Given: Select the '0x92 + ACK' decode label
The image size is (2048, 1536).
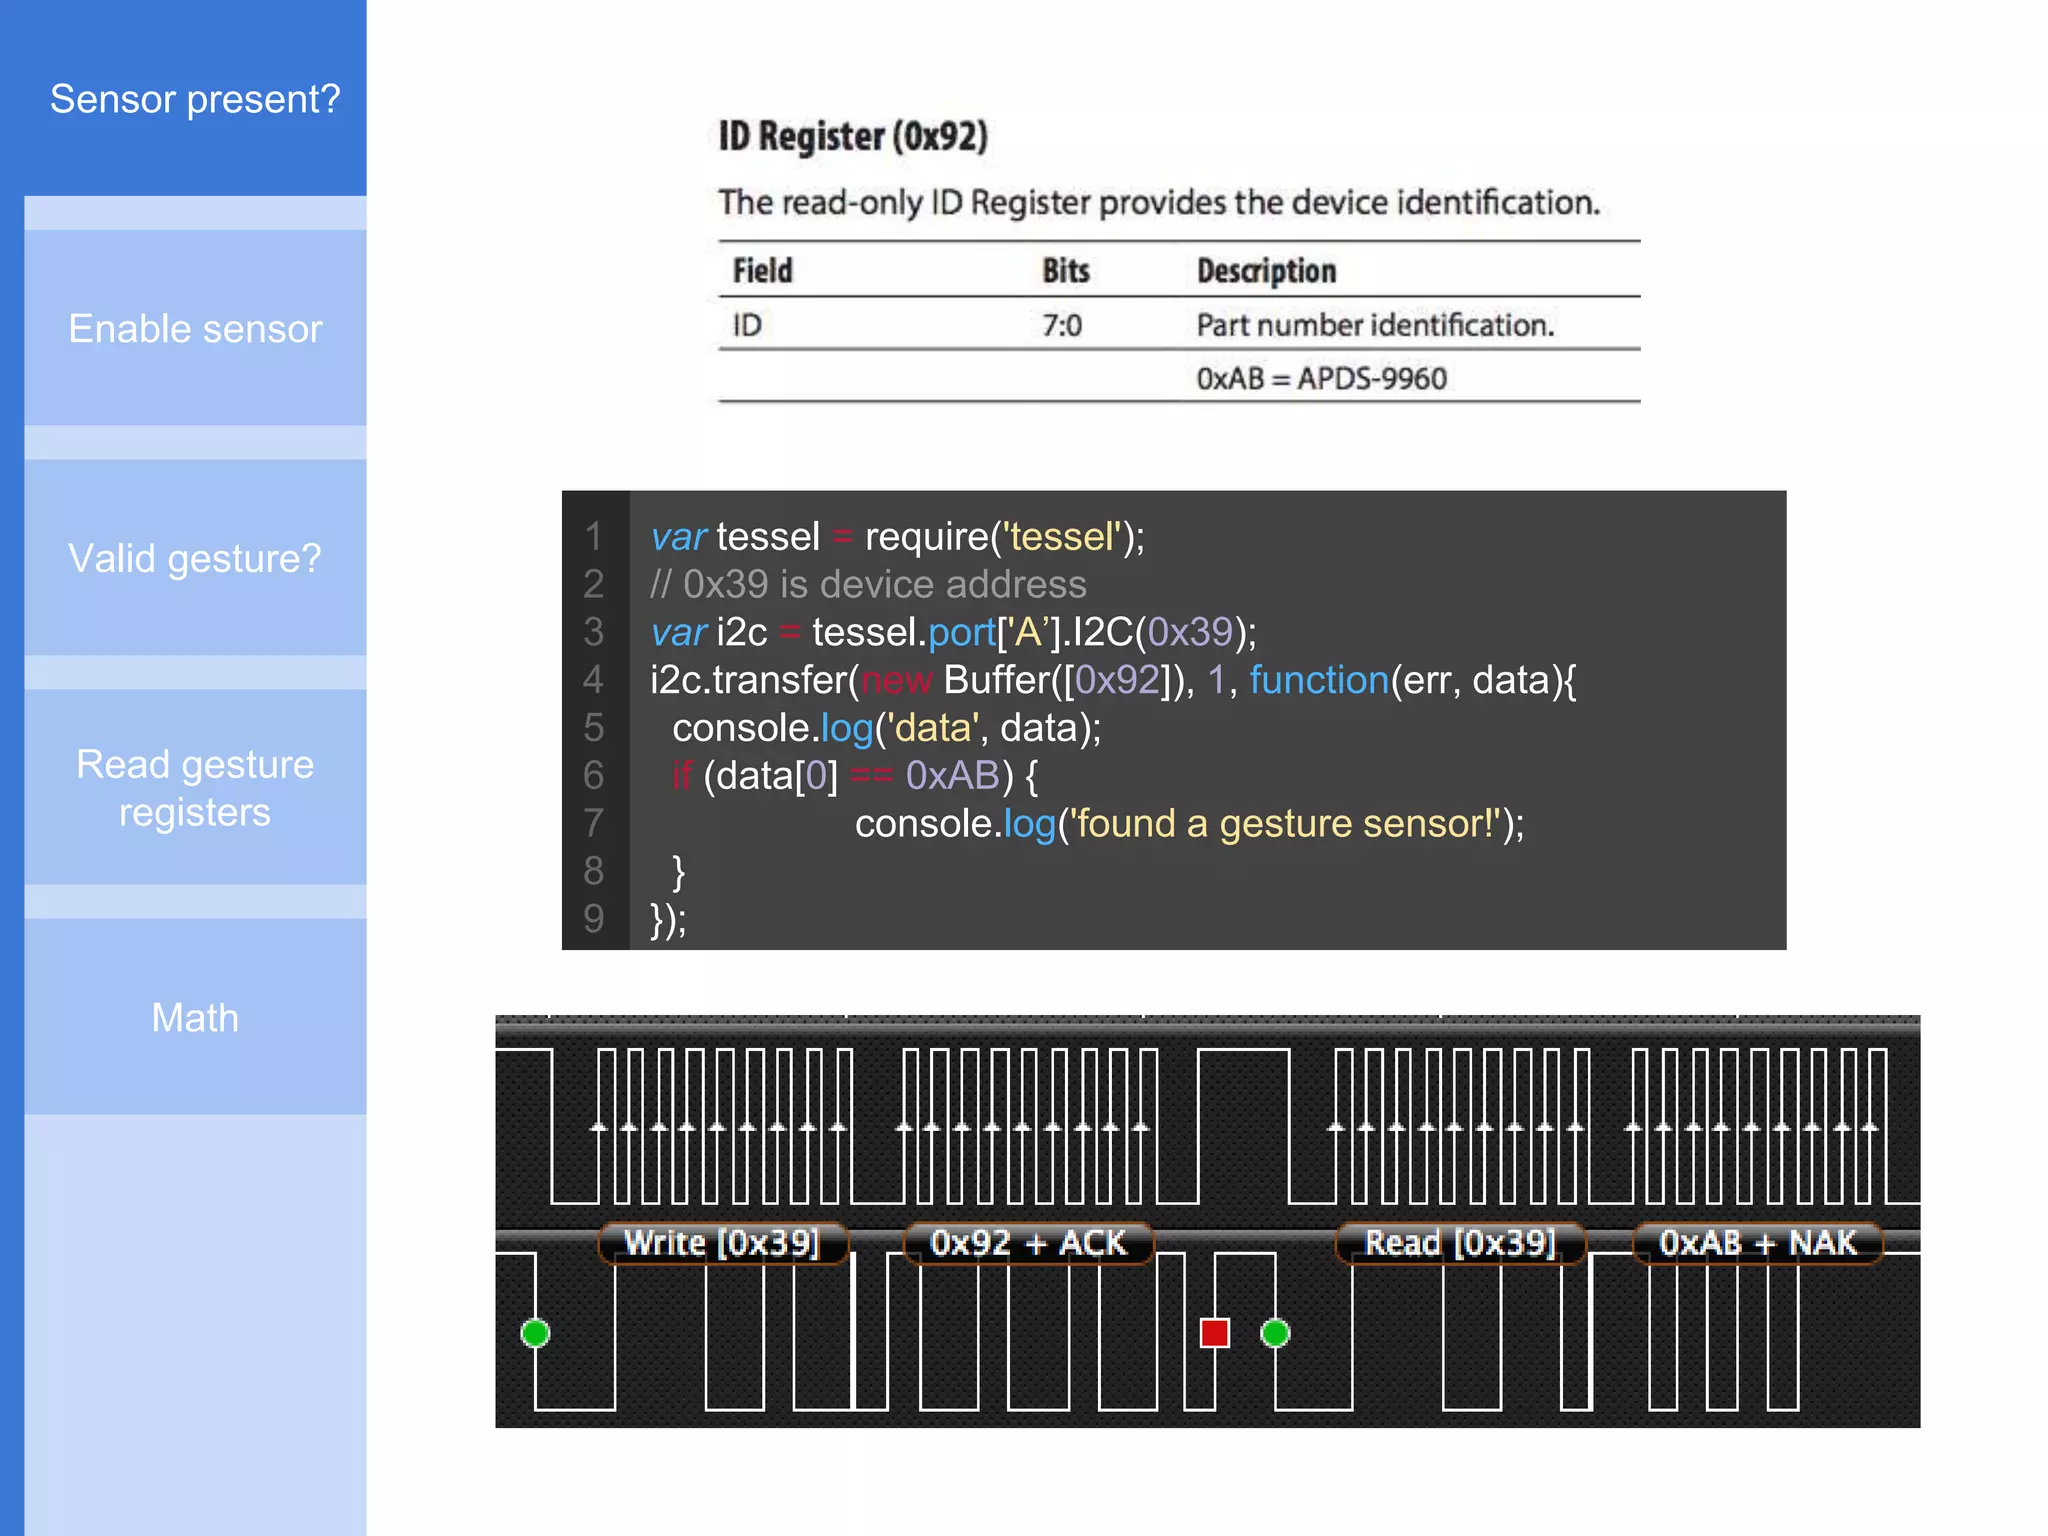Looking at the screenshot, I should (1028, 1243).
